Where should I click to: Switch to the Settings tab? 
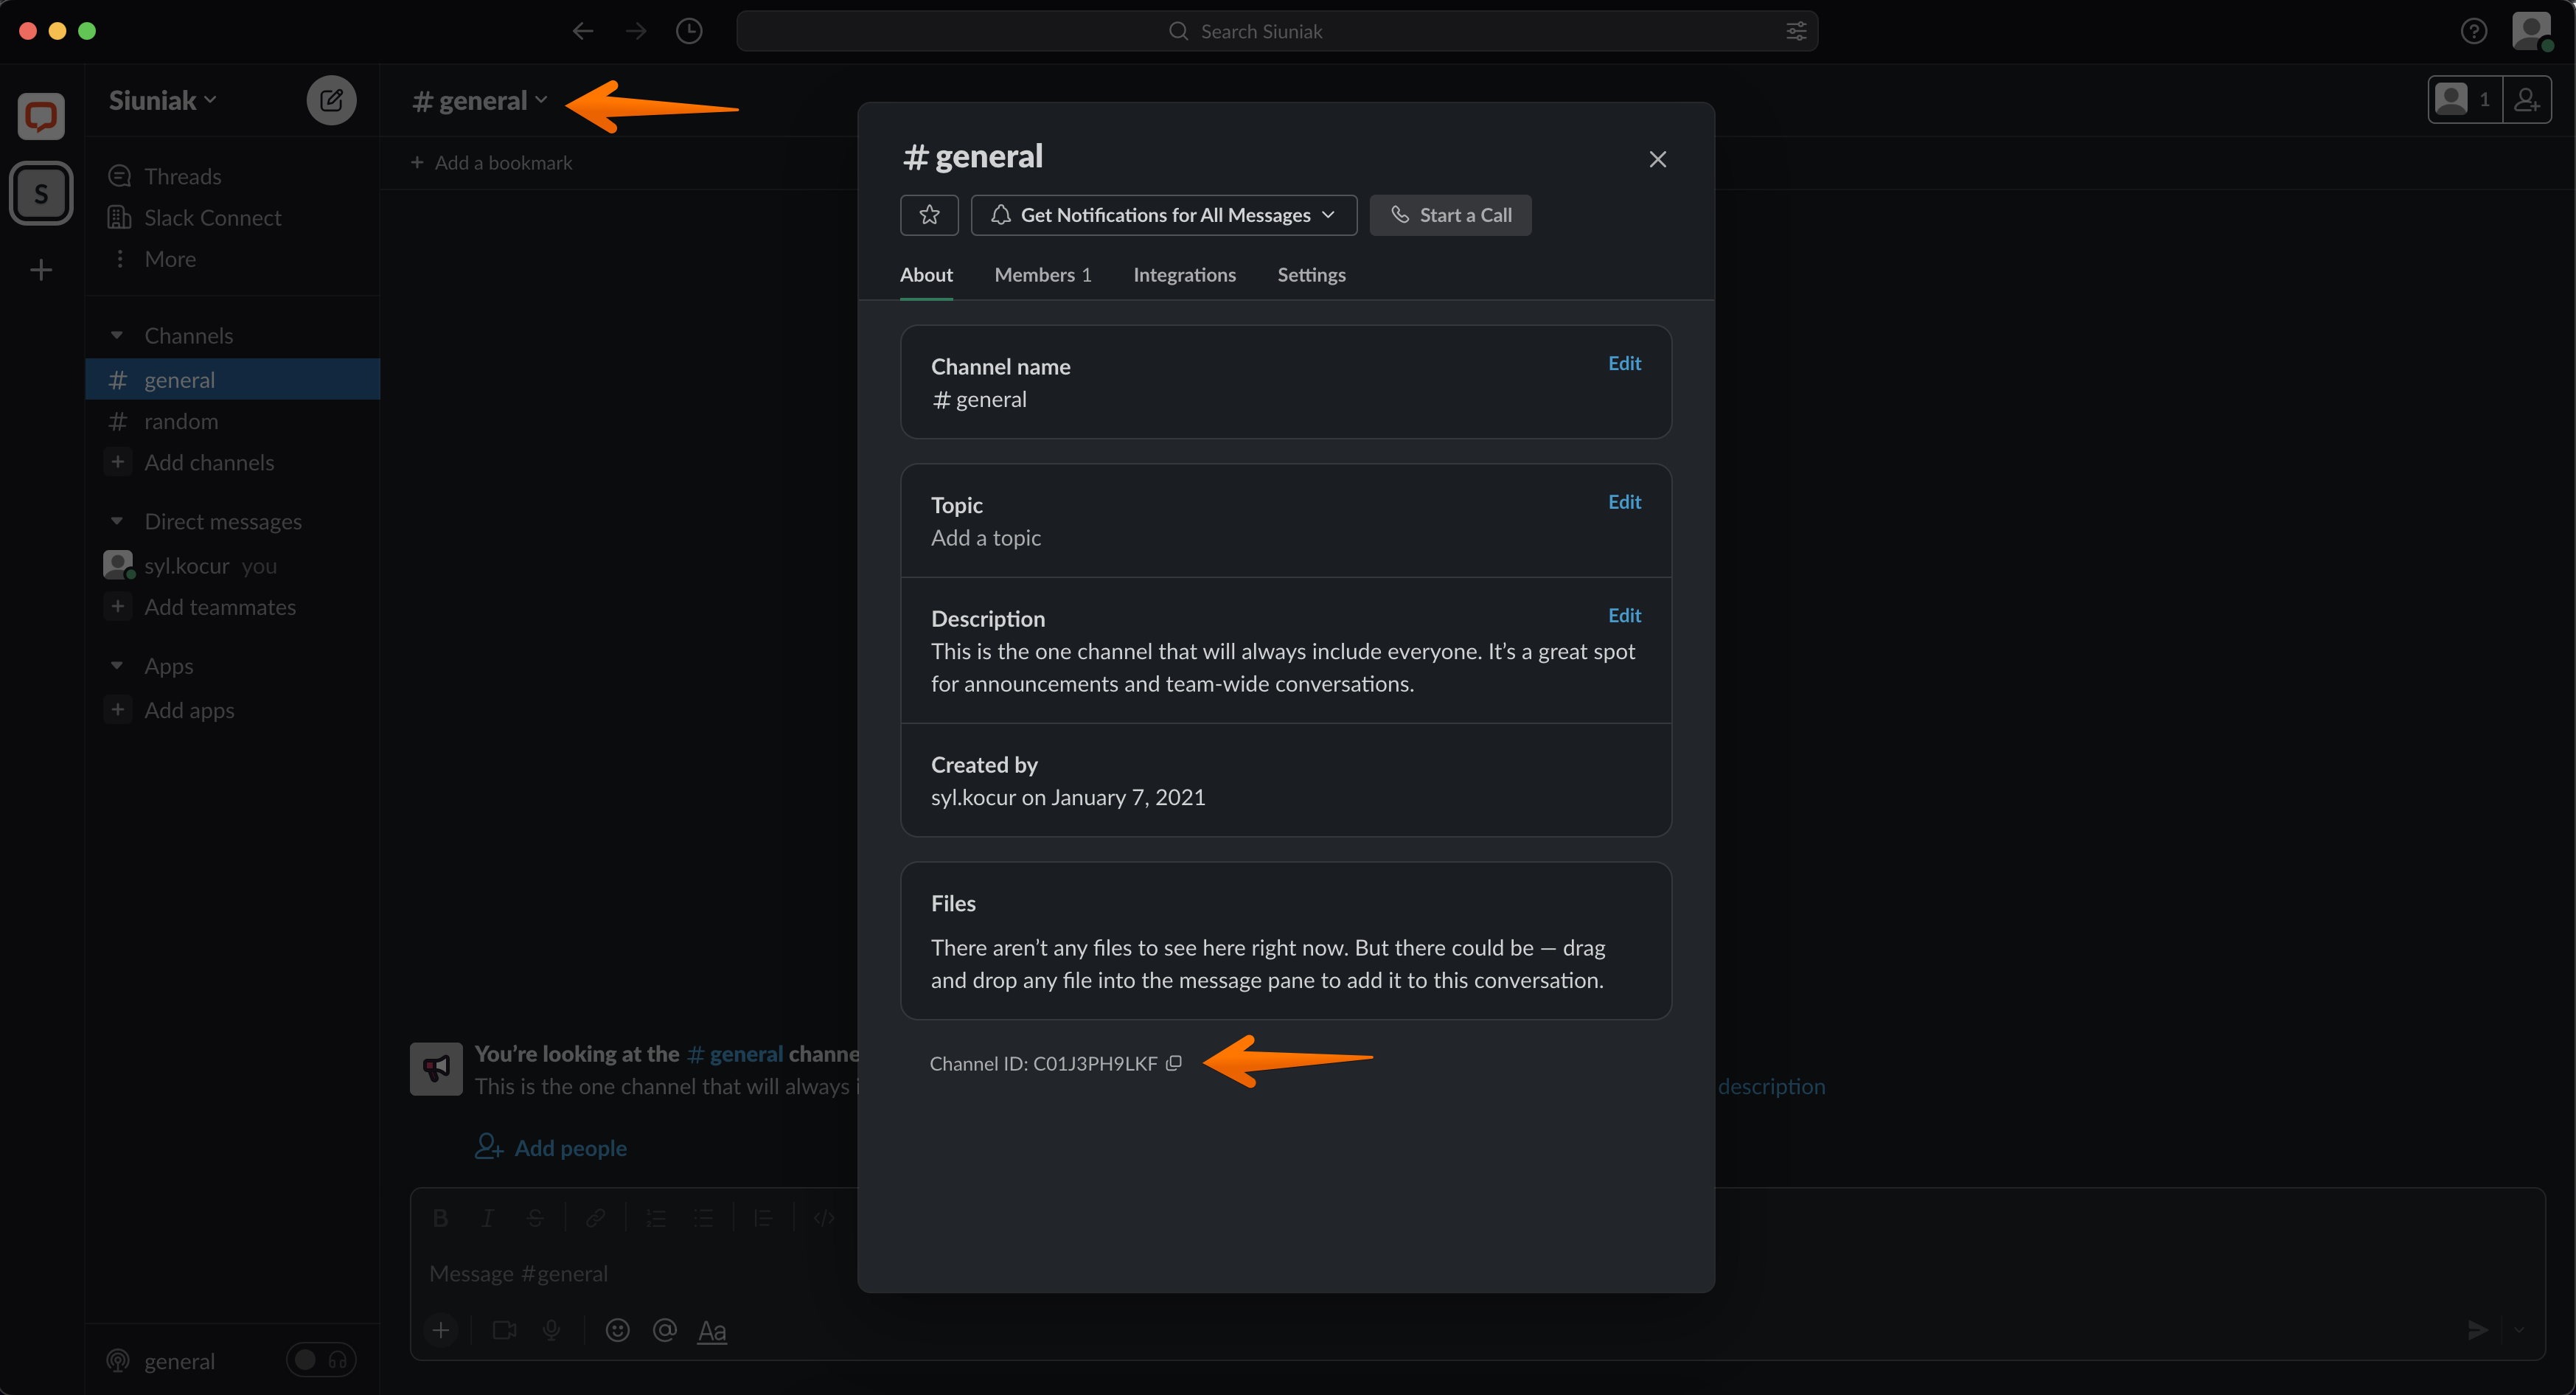tap(1311, 275)
